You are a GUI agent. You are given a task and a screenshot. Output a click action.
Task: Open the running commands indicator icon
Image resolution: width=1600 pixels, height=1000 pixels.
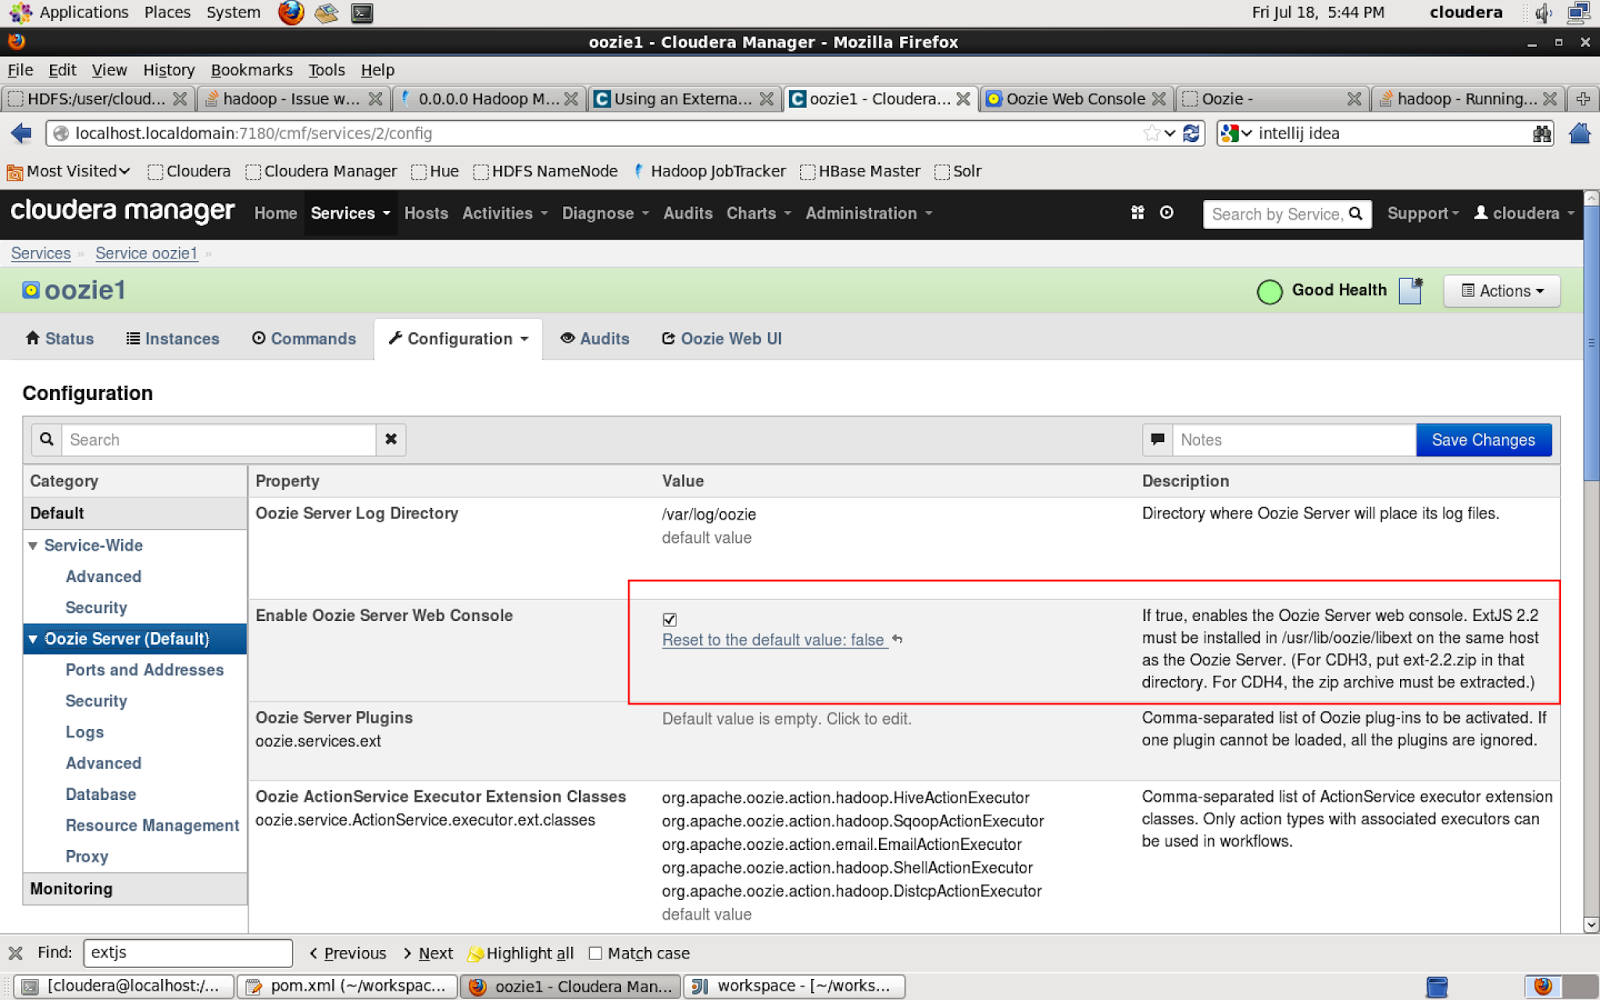(1166, 213)
